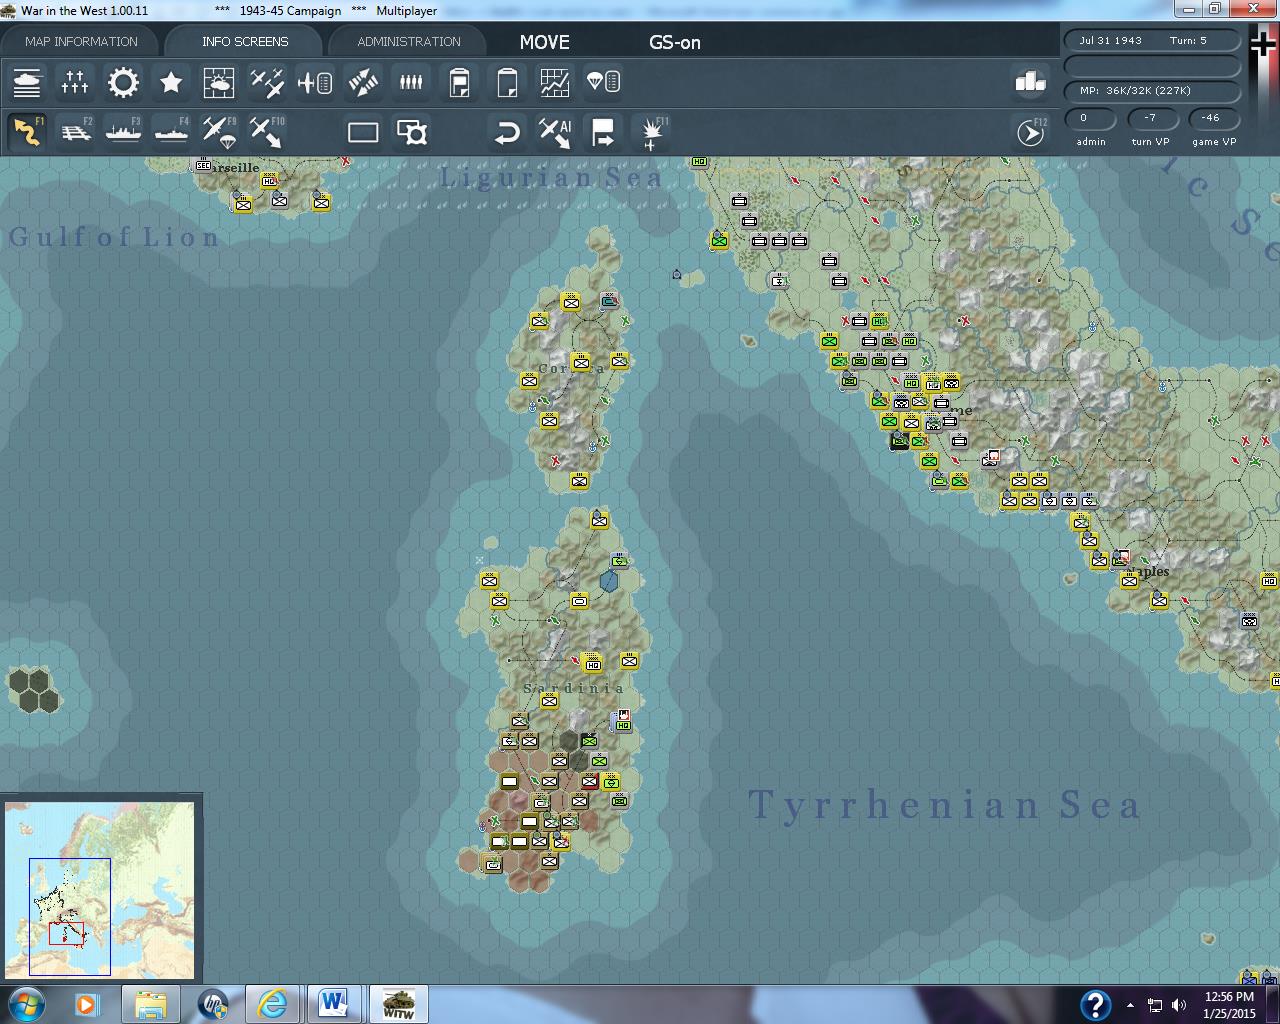Open the blank event log page icon
Viewport: 1280px width, 1024px height.
[x=507, y=82]
